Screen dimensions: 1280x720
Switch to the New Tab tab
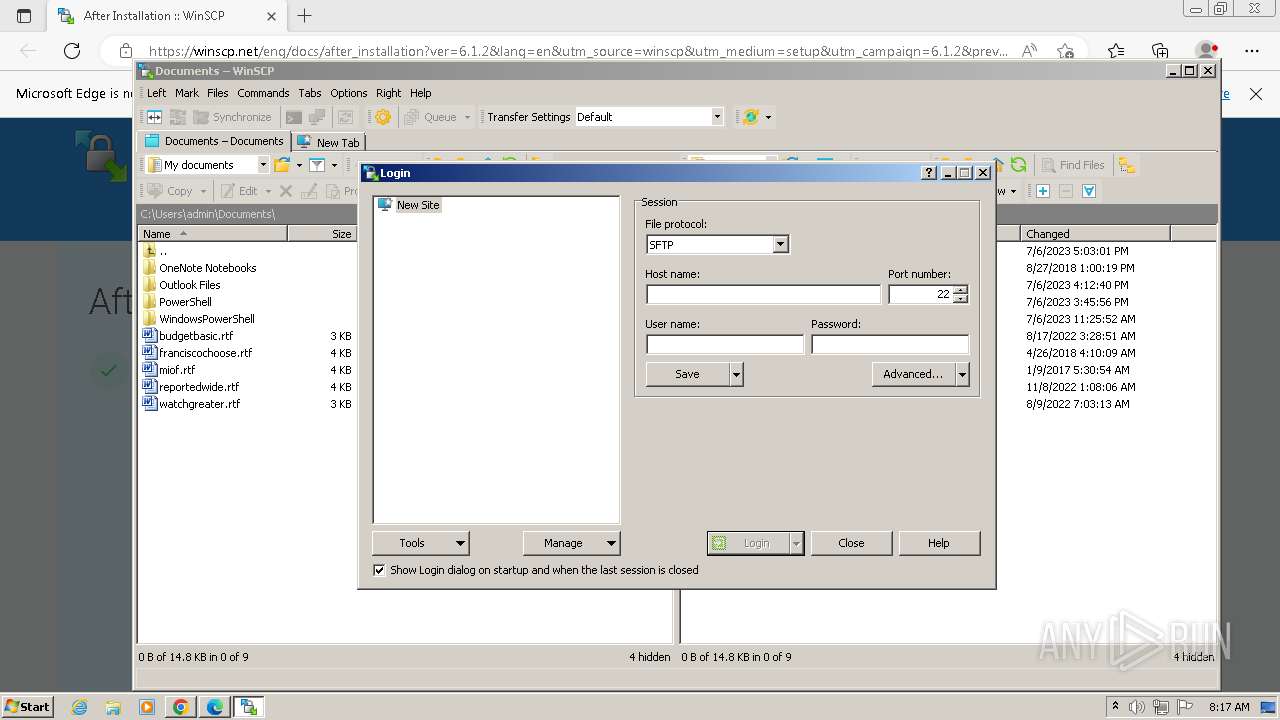[x=328, y=142]
